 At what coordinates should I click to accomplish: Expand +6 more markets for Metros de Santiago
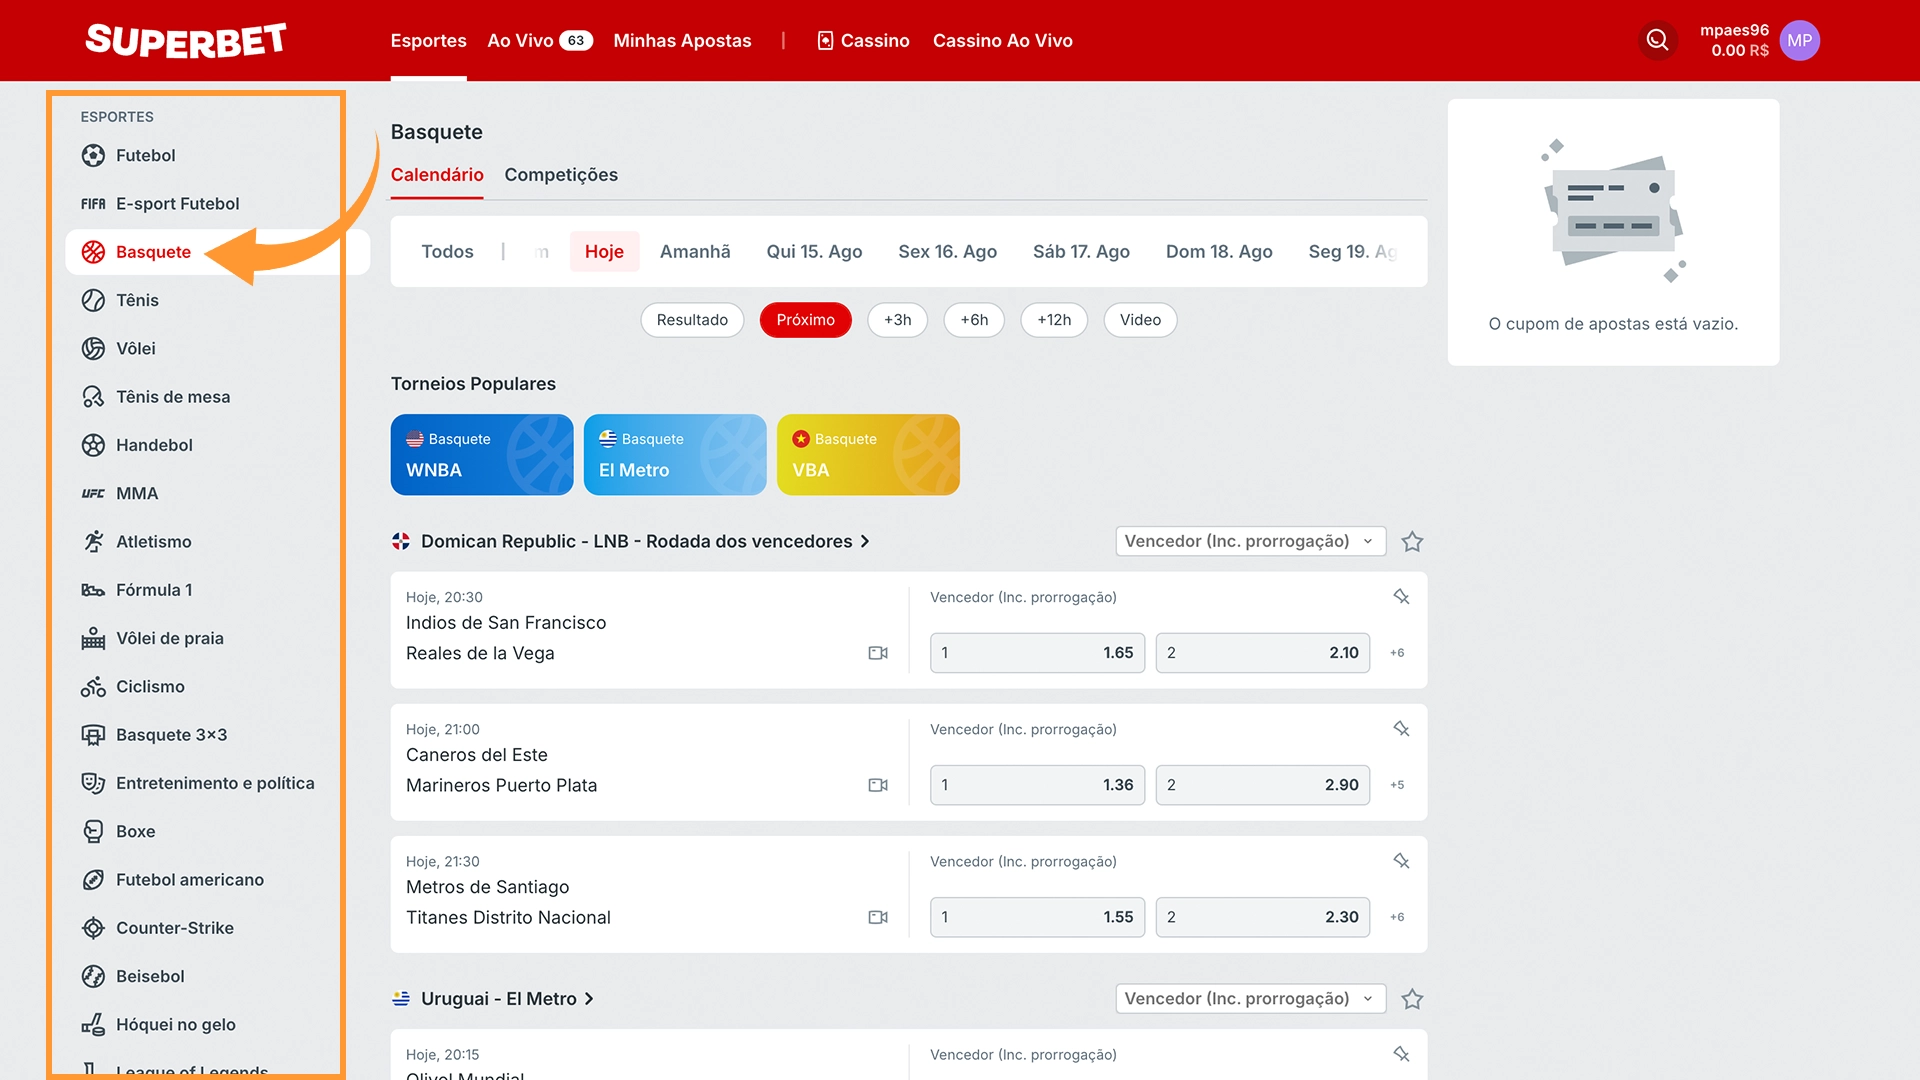[1397, 917]
